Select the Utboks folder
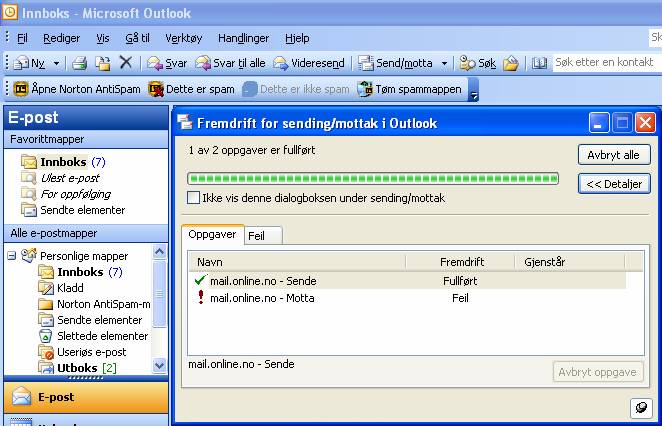Viewport: 662px width, 426px height. (77, 368)
